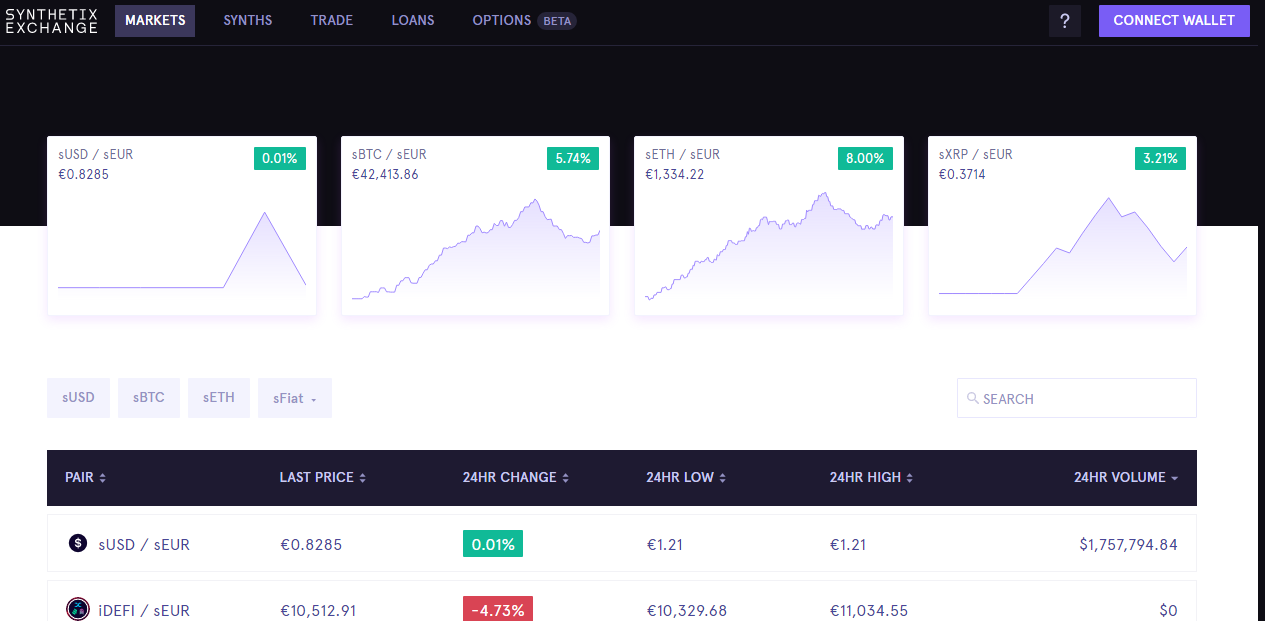
Task: Click the Synthetix Exchange logo
Action: (x=52, y=20)
